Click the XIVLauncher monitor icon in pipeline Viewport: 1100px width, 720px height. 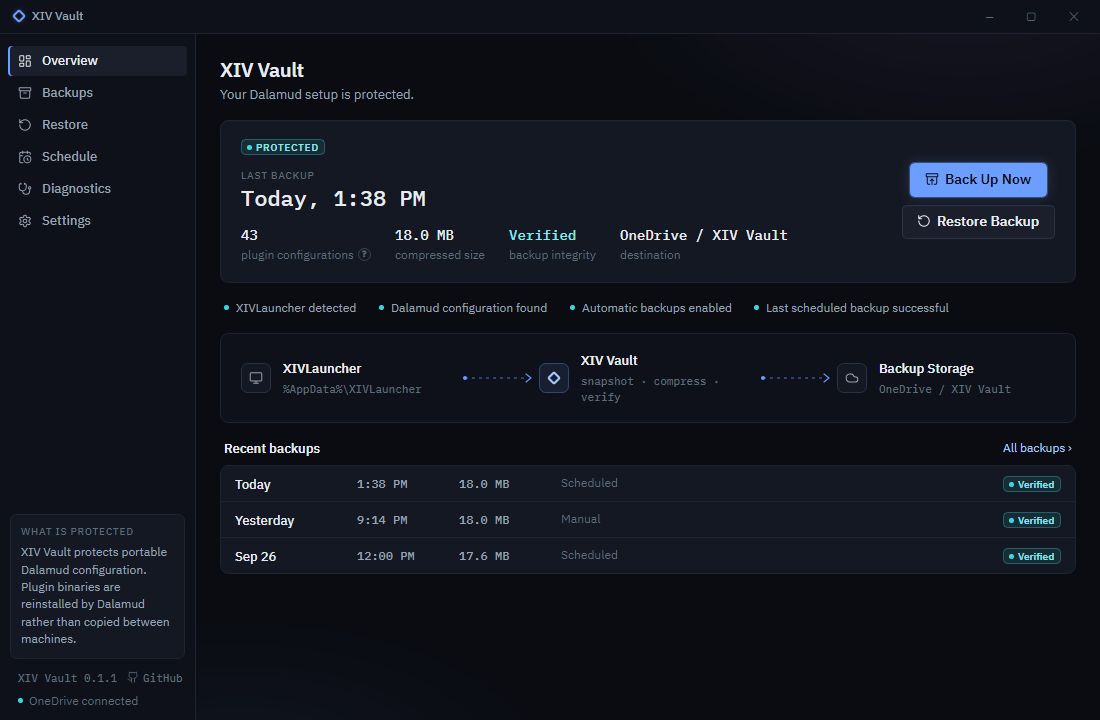256,378
